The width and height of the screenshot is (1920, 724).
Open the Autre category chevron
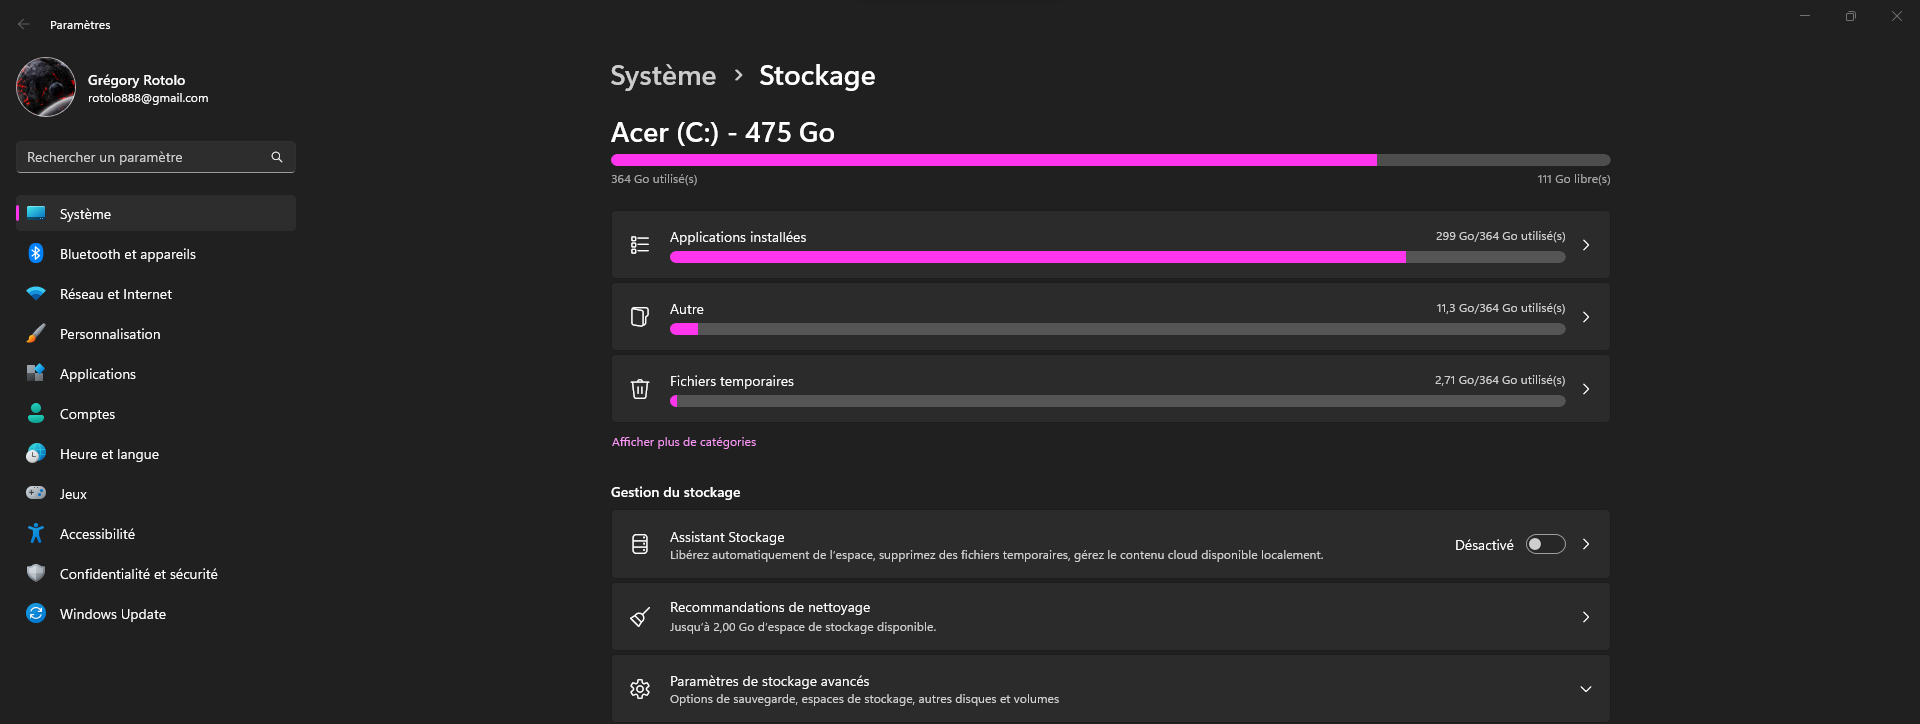click(1585, 317)
